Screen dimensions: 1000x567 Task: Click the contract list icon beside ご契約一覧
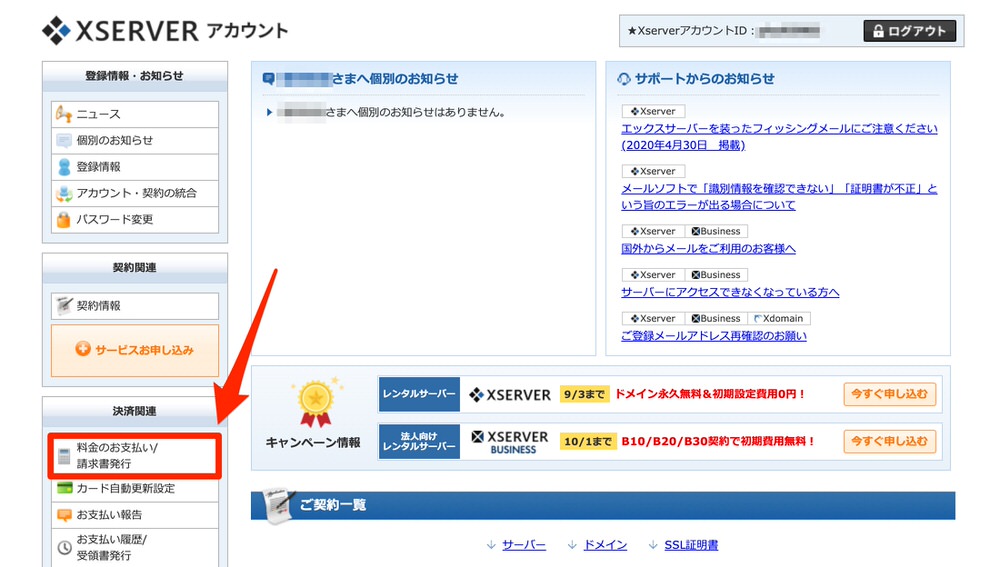pos(279,506)
